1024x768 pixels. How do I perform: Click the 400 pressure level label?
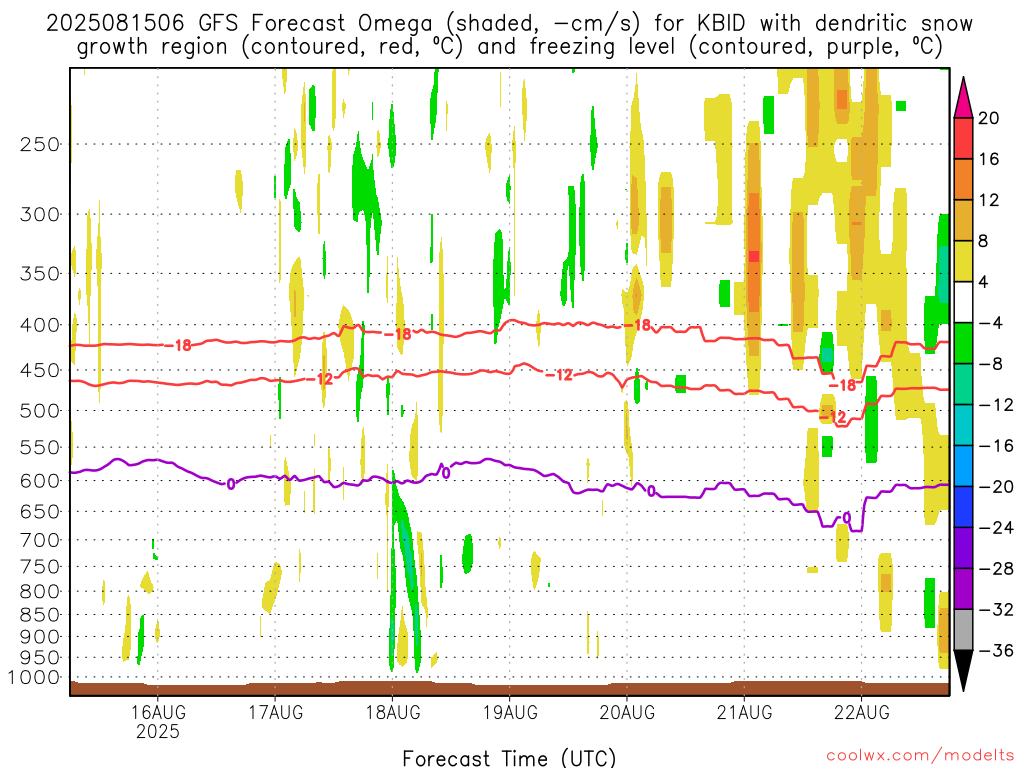[40, 325]
